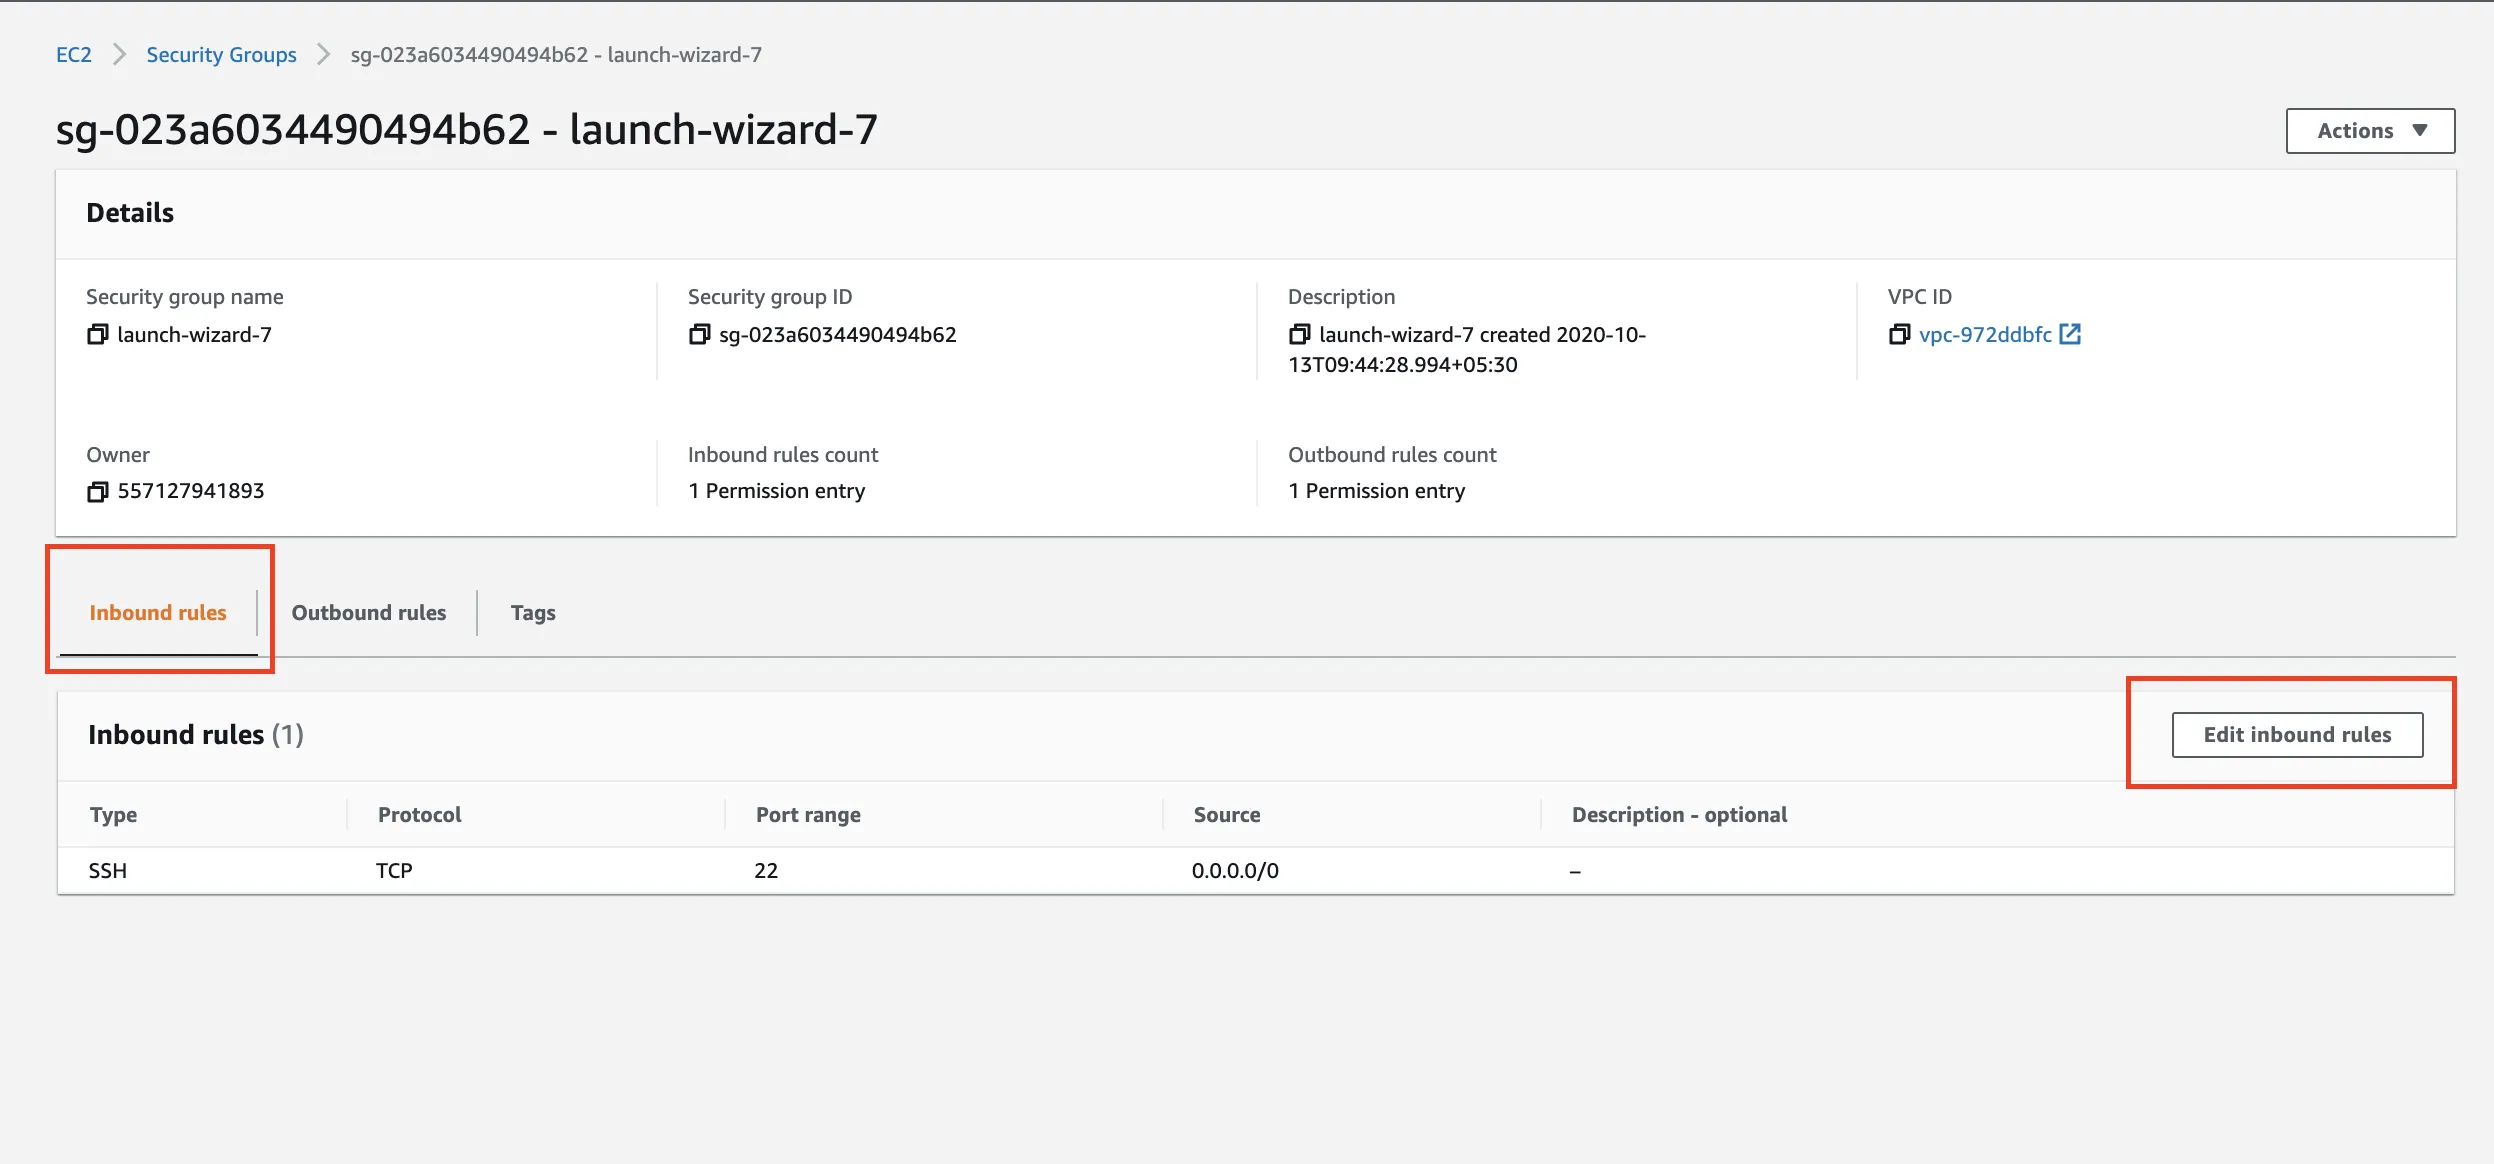
Task: Click breadcrumb chevron after Security Groups
Action: [x=323, y=55]
